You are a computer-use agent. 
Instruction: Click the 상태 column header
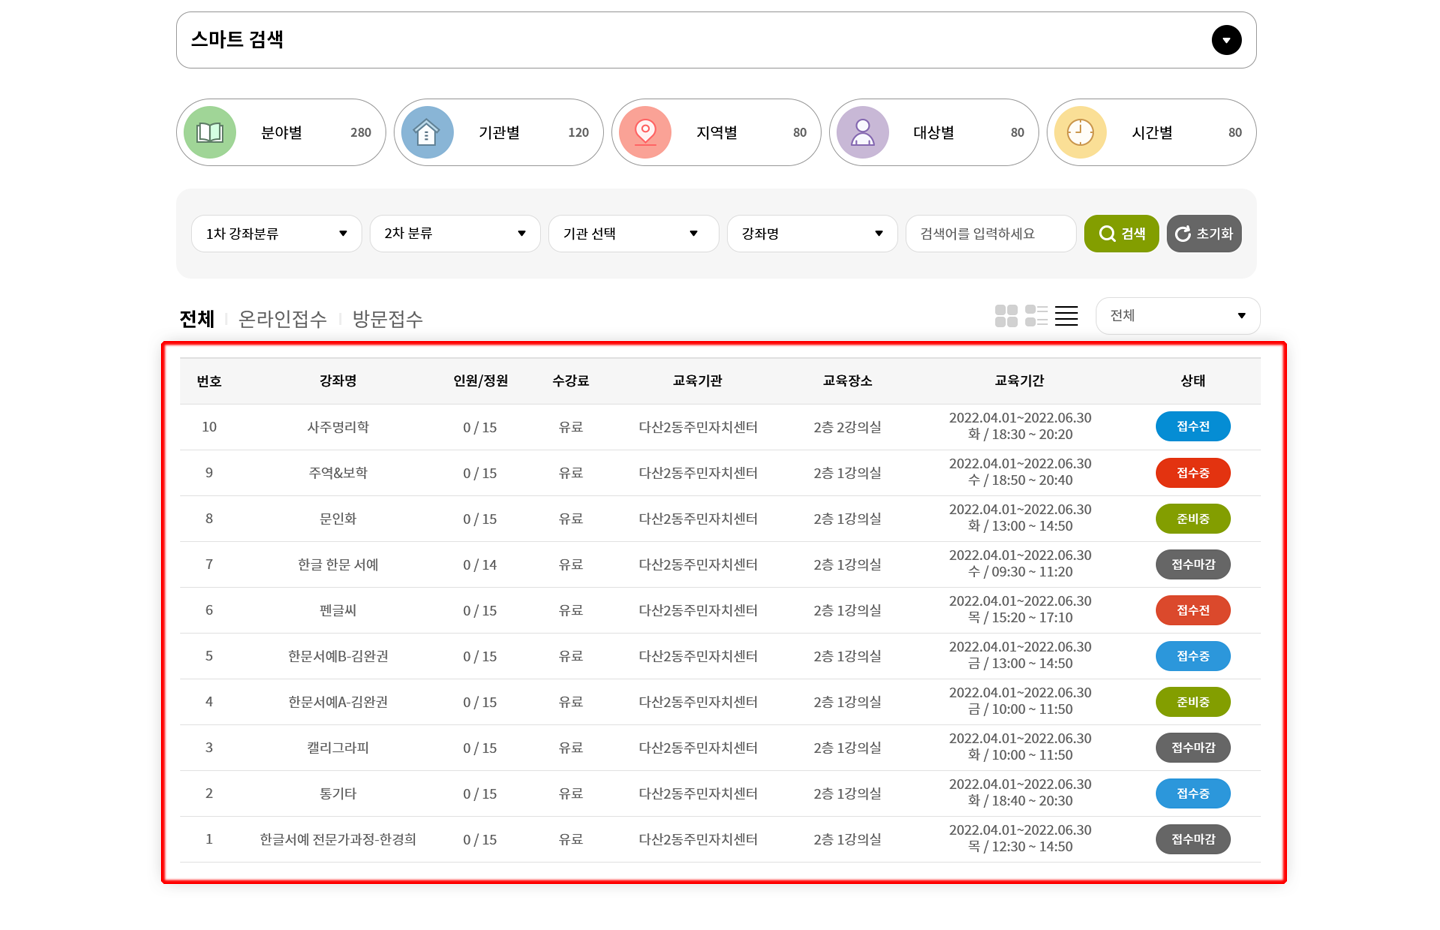coord(1193,381)
